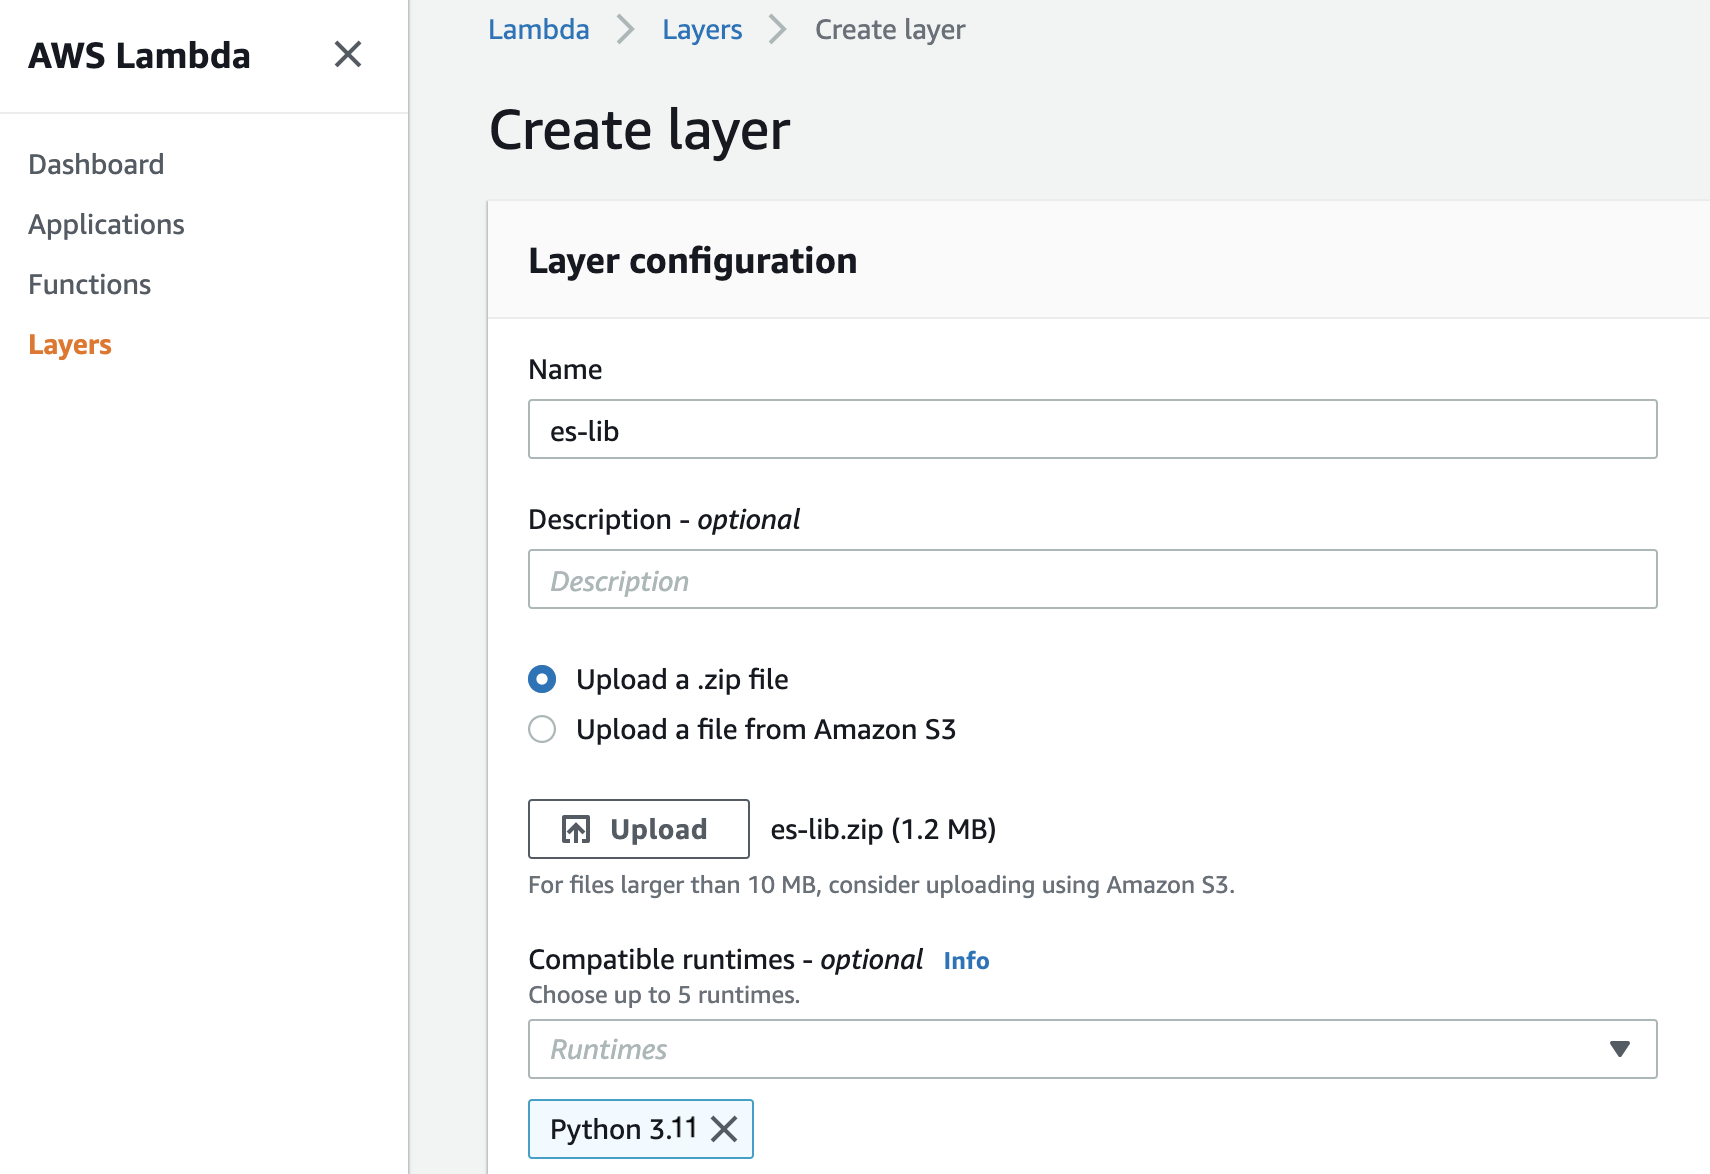The width and height of the screenshot is (1710, 1174).
Task: Open Info link for compatible runtimes
Action: (966, 960)
